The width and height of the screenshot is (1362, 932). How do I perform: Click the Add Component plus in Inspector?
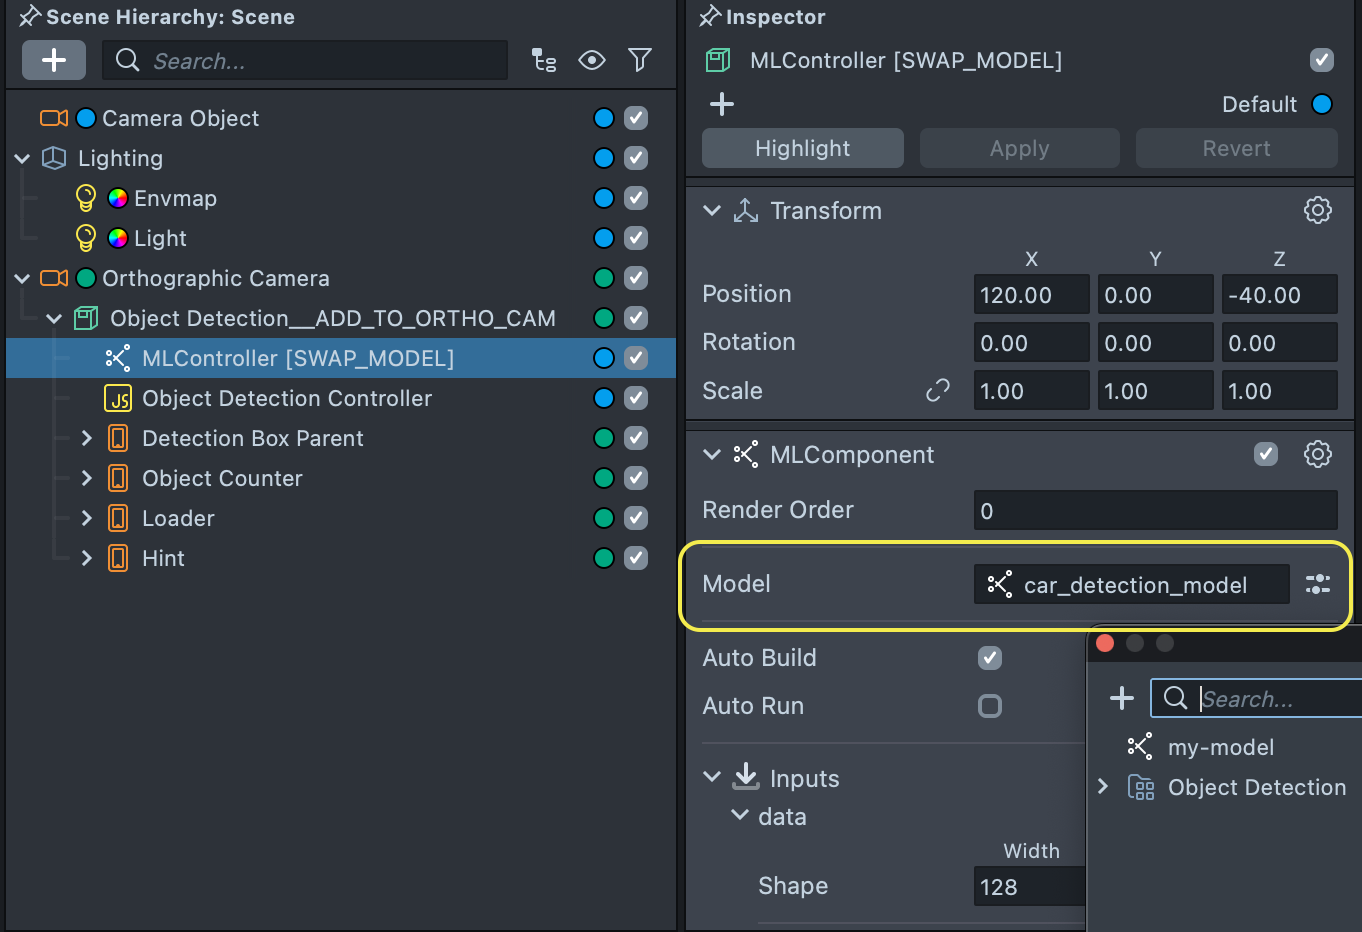(722, 104)
